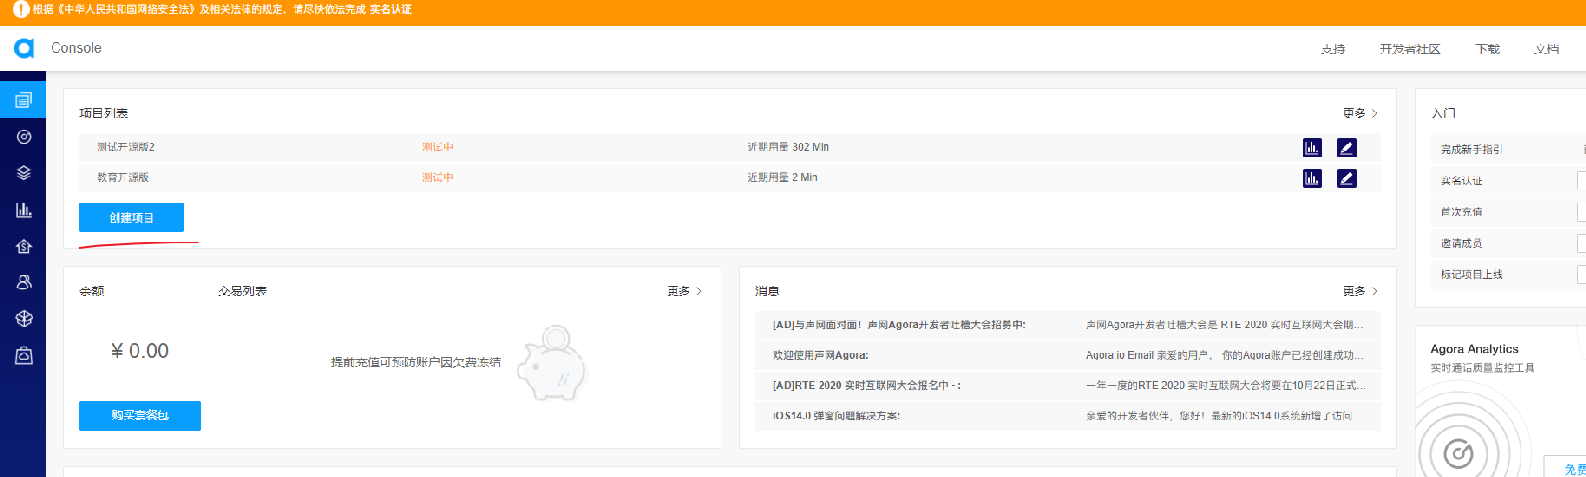Image resolution: width=1586 pixels, height=477 pixels.
Task: Open message [AD]RTE 2020 实时互联网大会报名中
Action: (866, 385)
